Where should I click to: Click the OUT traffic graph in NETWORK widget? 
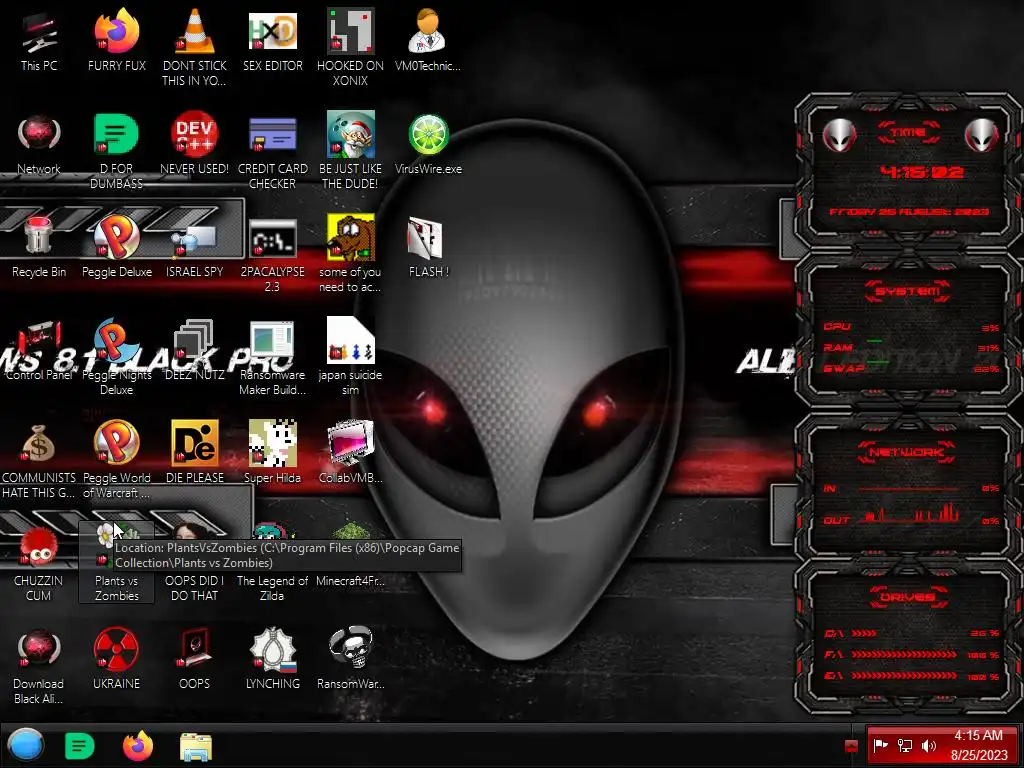click(910, 513)
